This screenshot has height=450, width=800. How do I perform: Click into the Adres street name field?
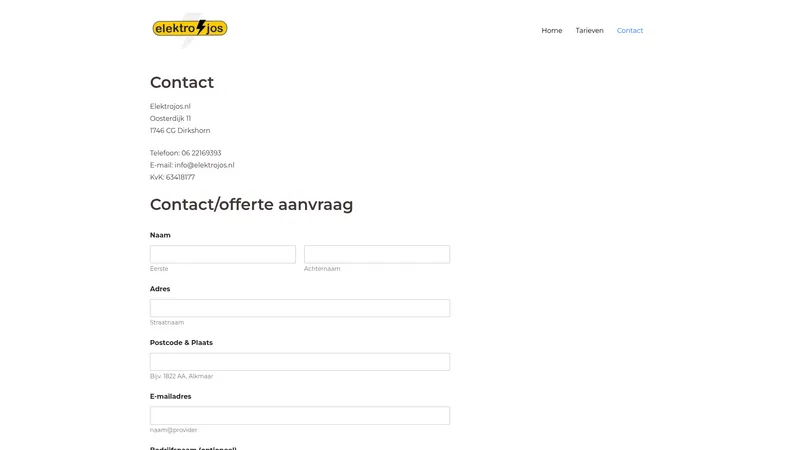pos(299,308)
